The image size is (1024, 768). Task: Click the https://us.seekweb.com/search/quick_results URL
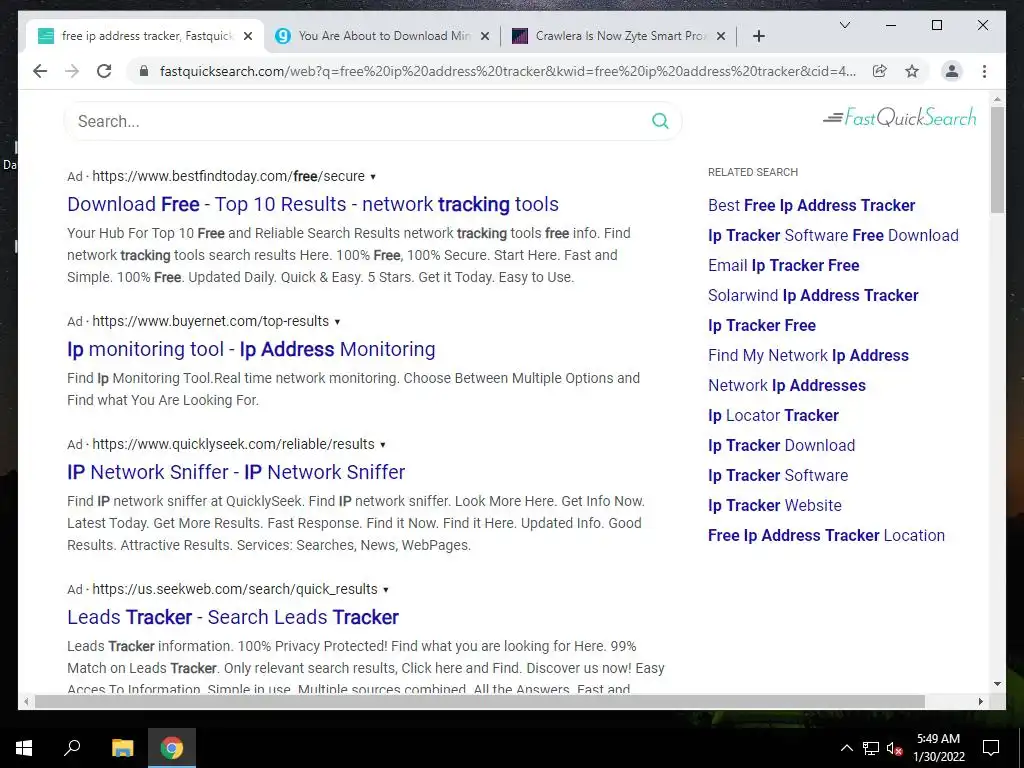tap(234, 589)
